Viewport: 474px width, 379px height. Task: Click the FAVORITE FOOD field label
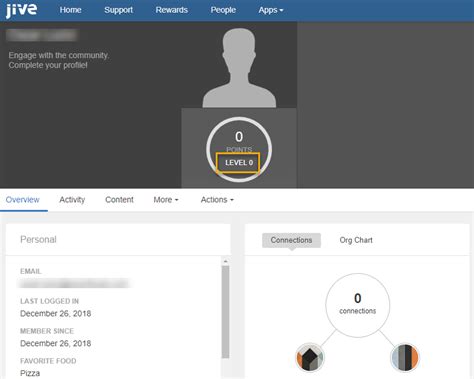coord(48,361)
